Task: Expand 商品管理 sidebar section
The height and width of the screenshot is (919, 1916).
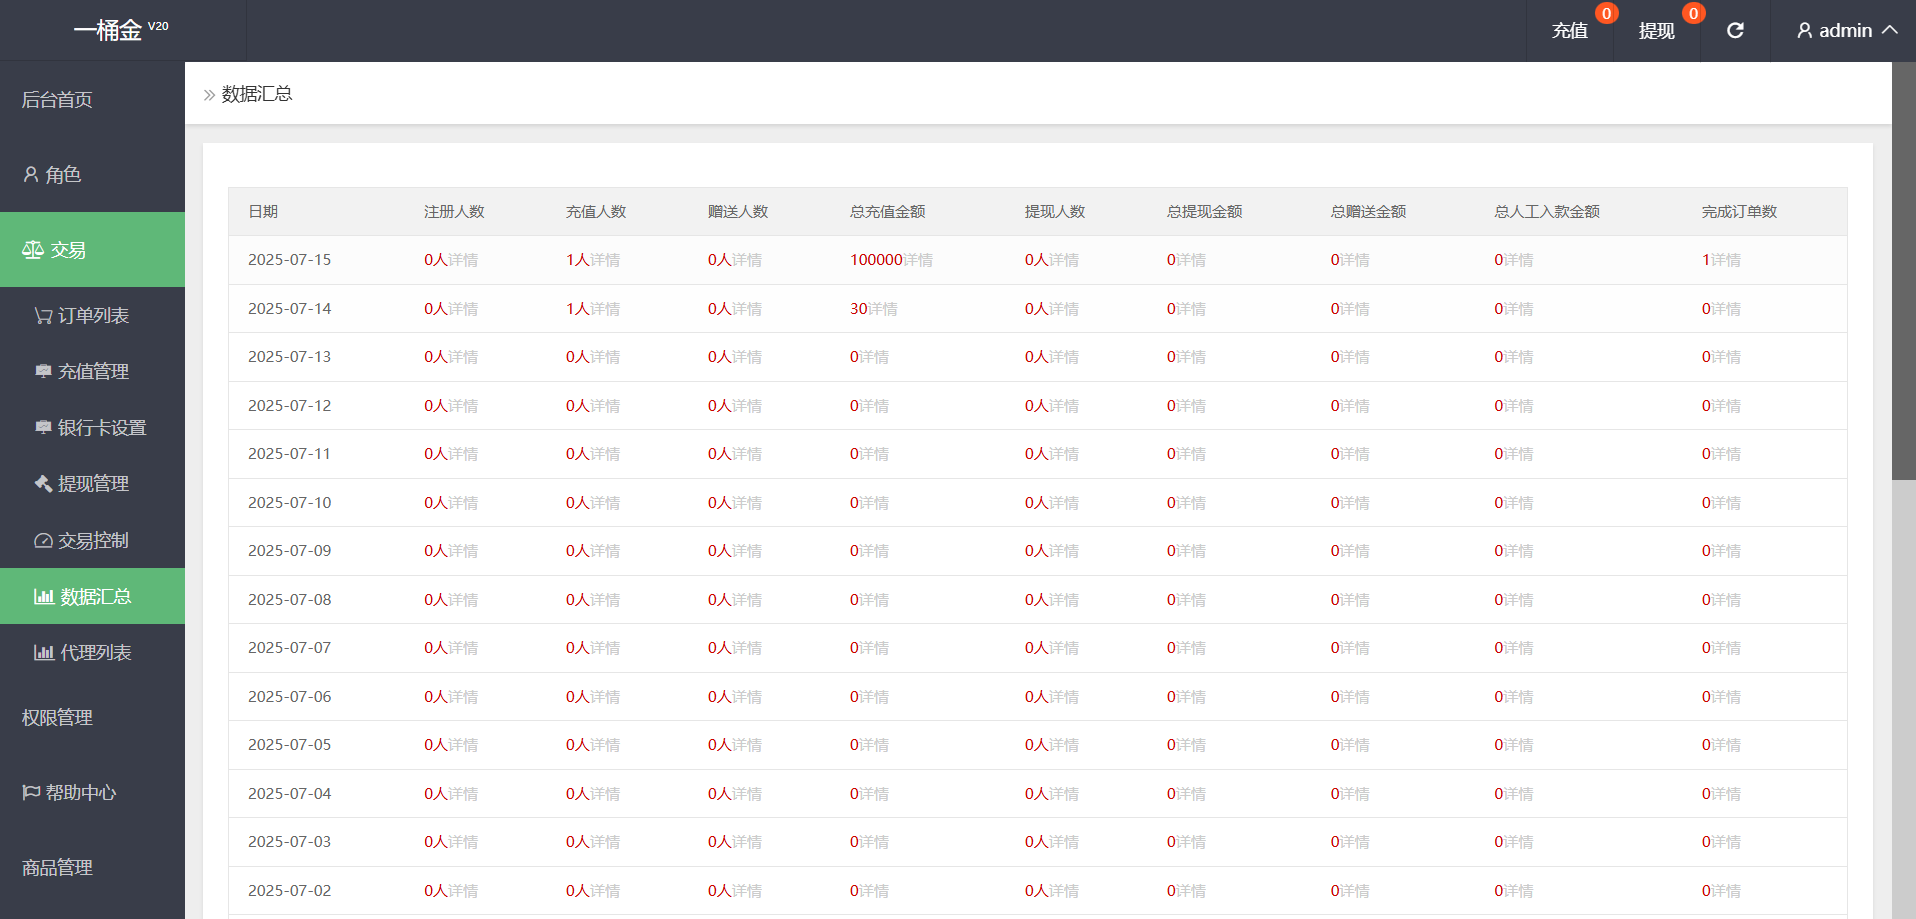Action: 92,867
